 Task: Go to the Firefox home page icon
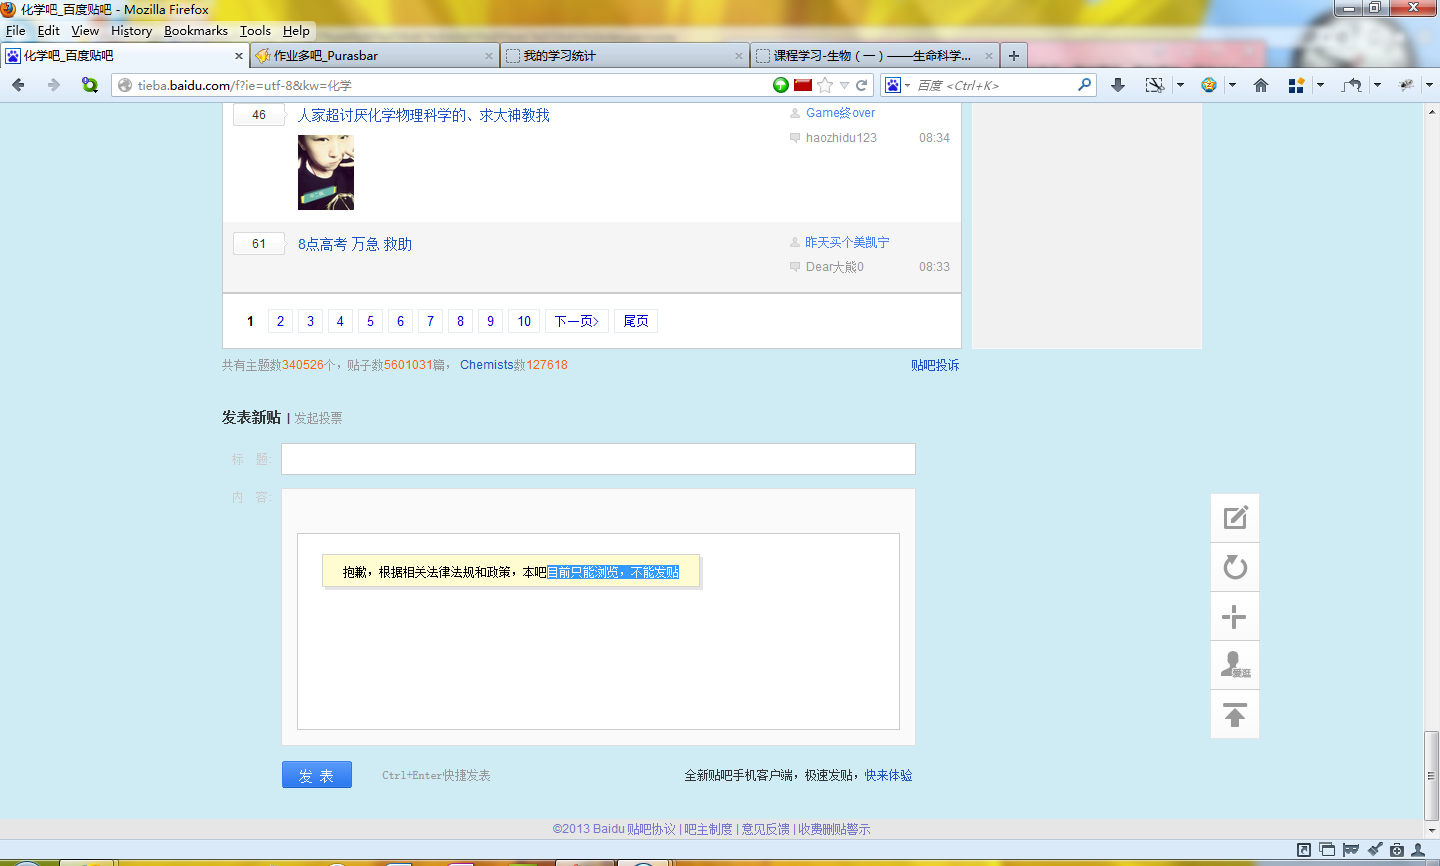[1261, 86]
